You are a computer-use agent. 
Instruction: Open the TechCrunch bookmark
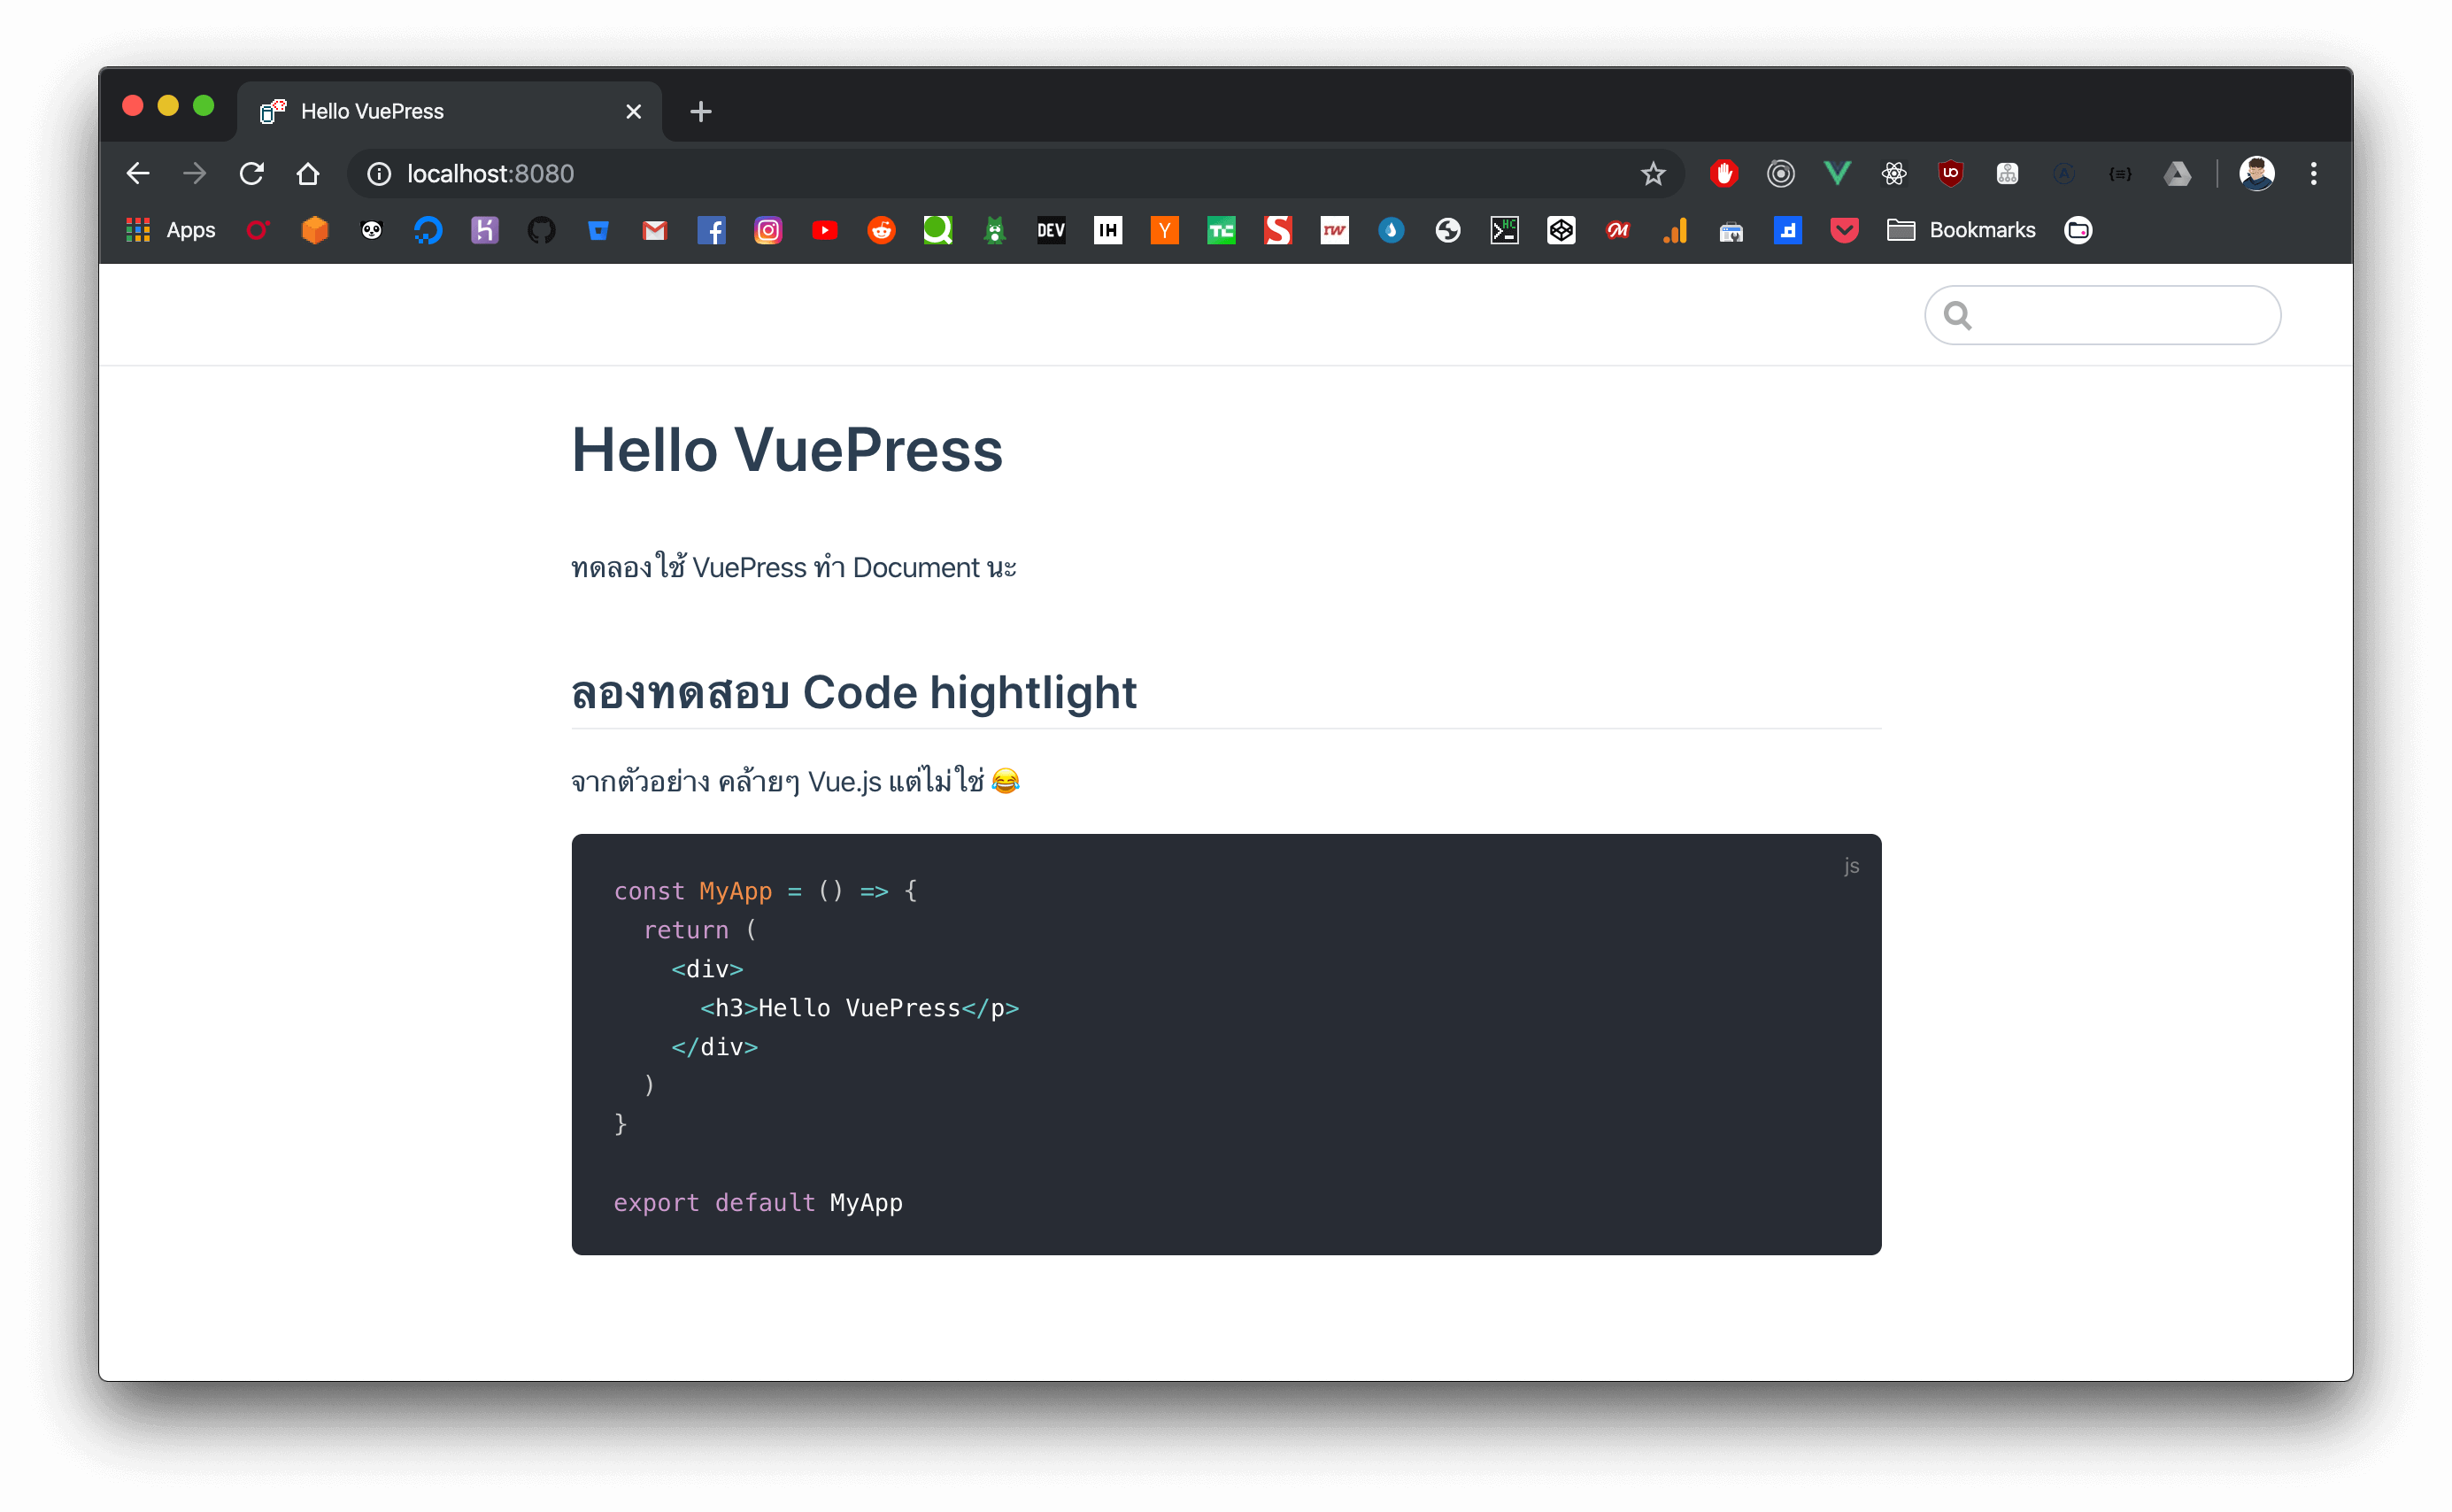[1221, 230]
